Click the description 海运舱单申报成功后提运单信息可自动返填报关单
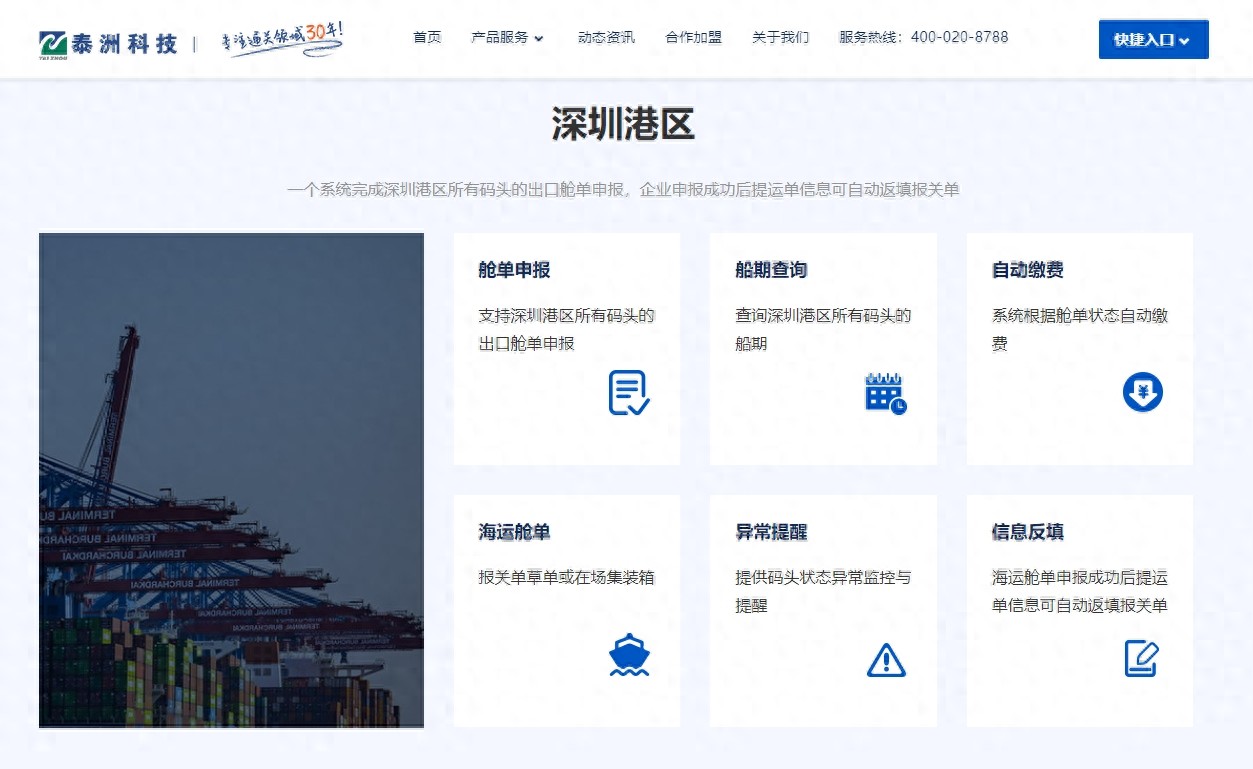The image size is (1253, 769). point(1080,591)
